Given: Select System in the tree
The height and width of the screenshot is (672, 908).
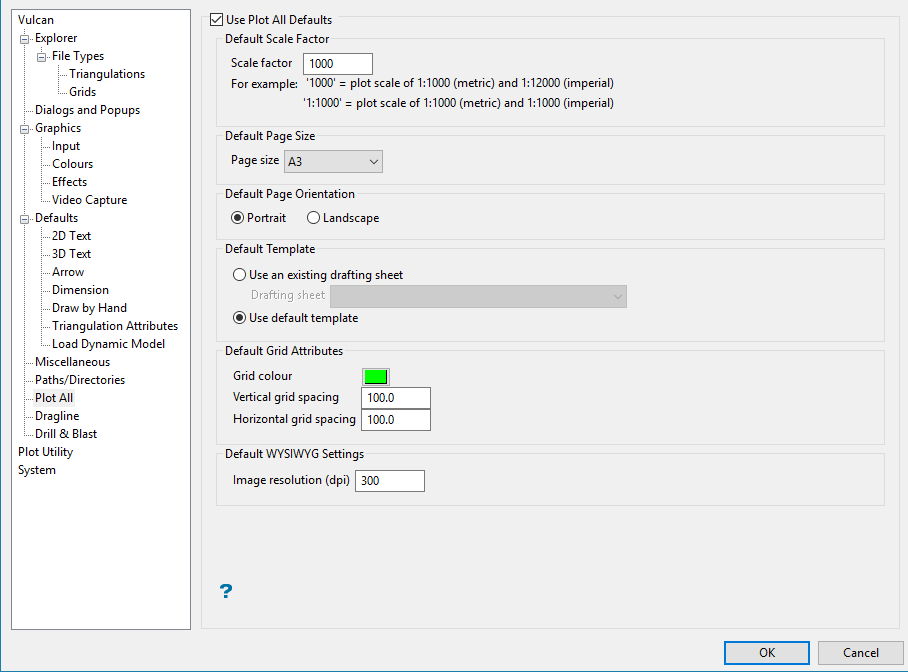Looking at the screenshot, I should click(36, 469).
